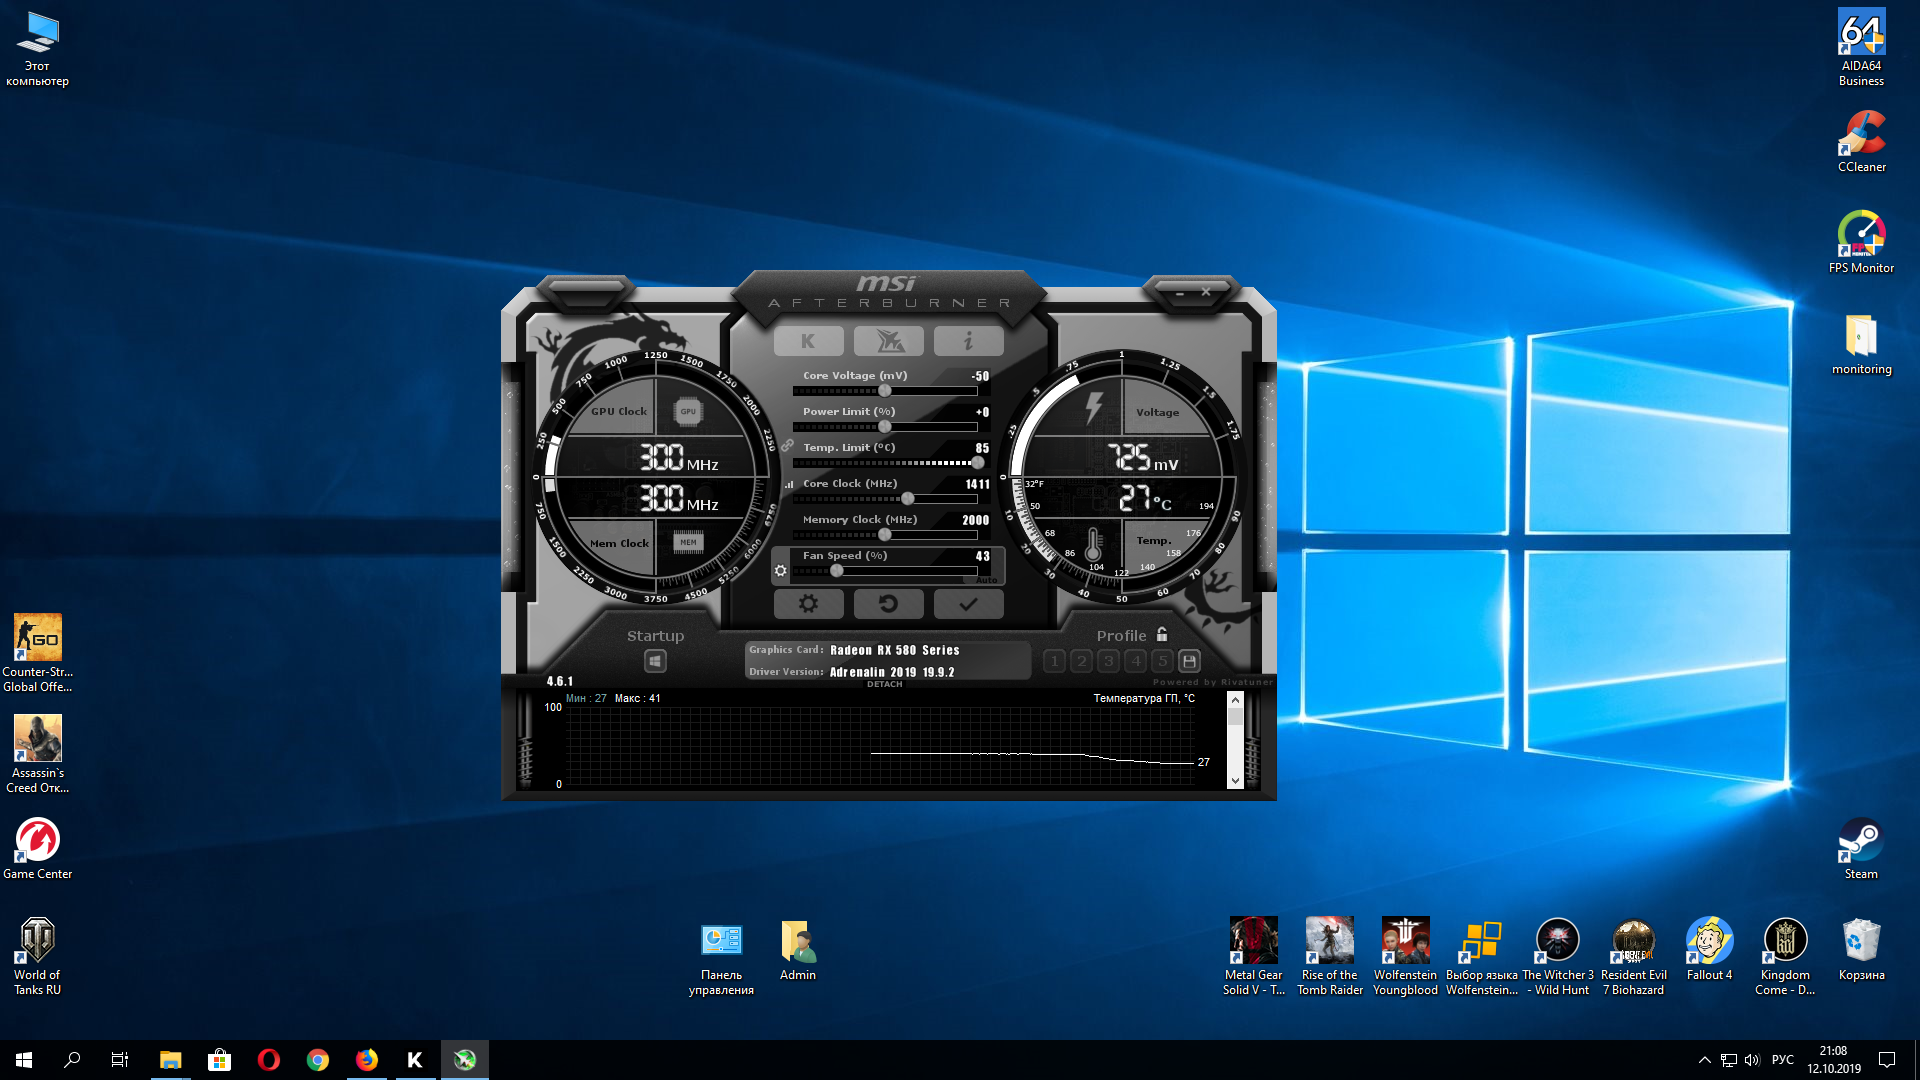Apply settings with the checkmark button

pyautogui.click(x=968, y=604)
